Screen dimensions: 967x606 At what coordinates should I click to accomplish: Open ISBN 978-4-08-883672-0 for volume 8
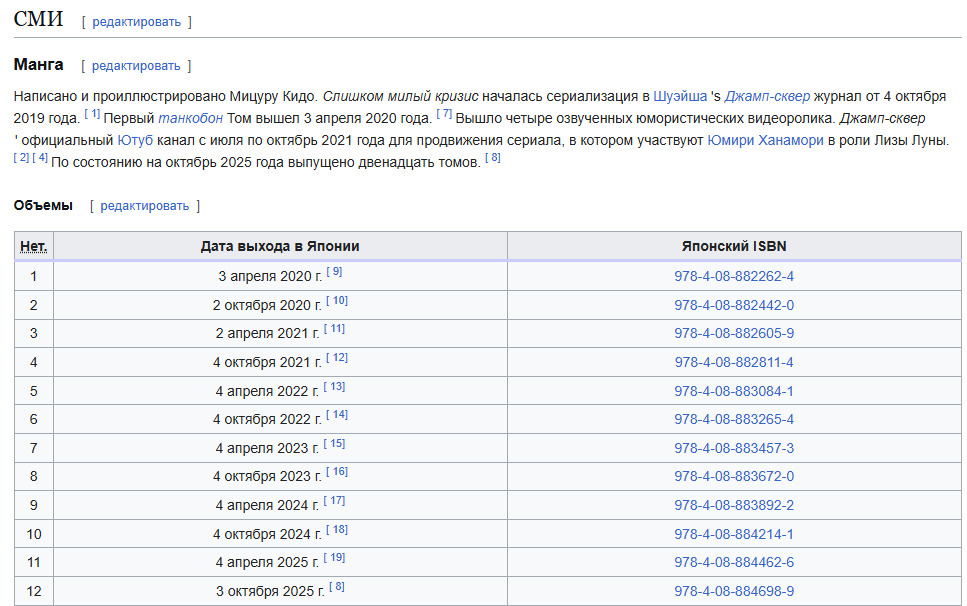[x=734, y=477]
